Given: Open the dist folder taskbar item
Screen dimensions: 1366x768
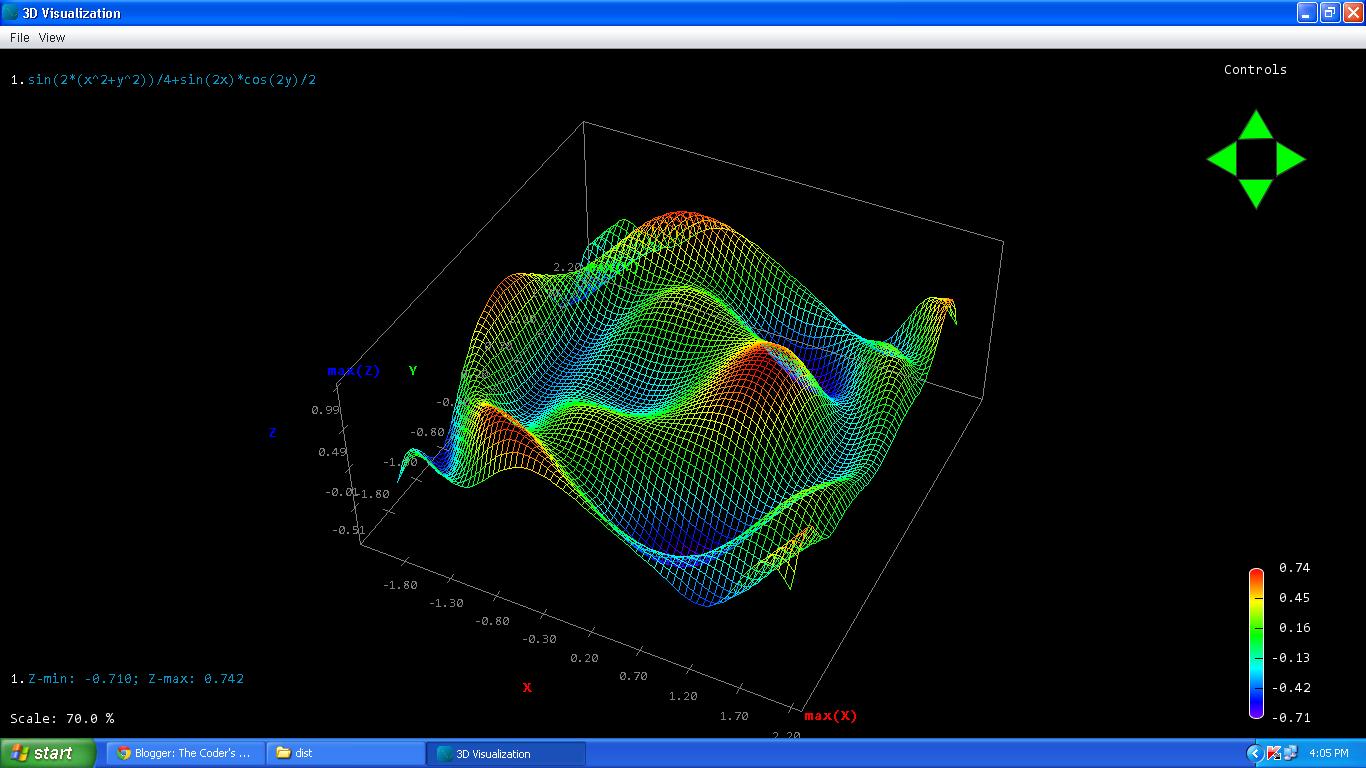Looking at the screenshot, I should [345, 753].
